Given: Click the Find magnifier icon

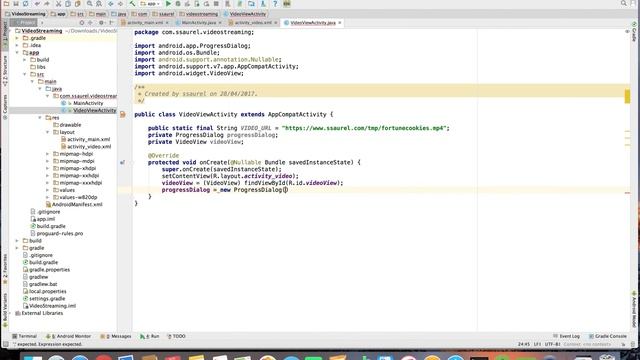Looking at the screenshot, I should pyautogui.click(x=89, y=4).
